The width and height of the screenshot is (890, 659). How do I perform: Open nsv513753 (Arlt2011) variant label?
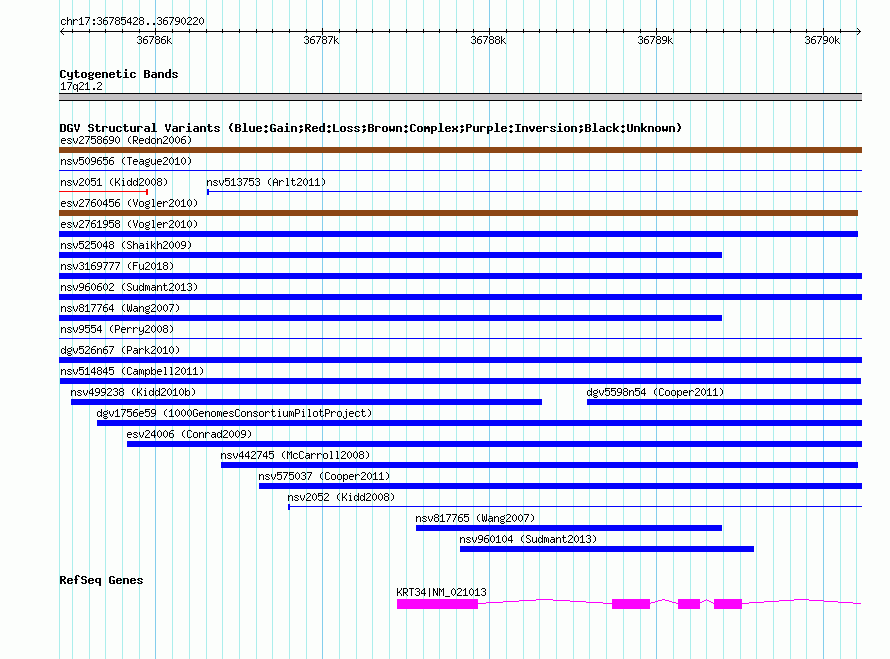(266, 182)
